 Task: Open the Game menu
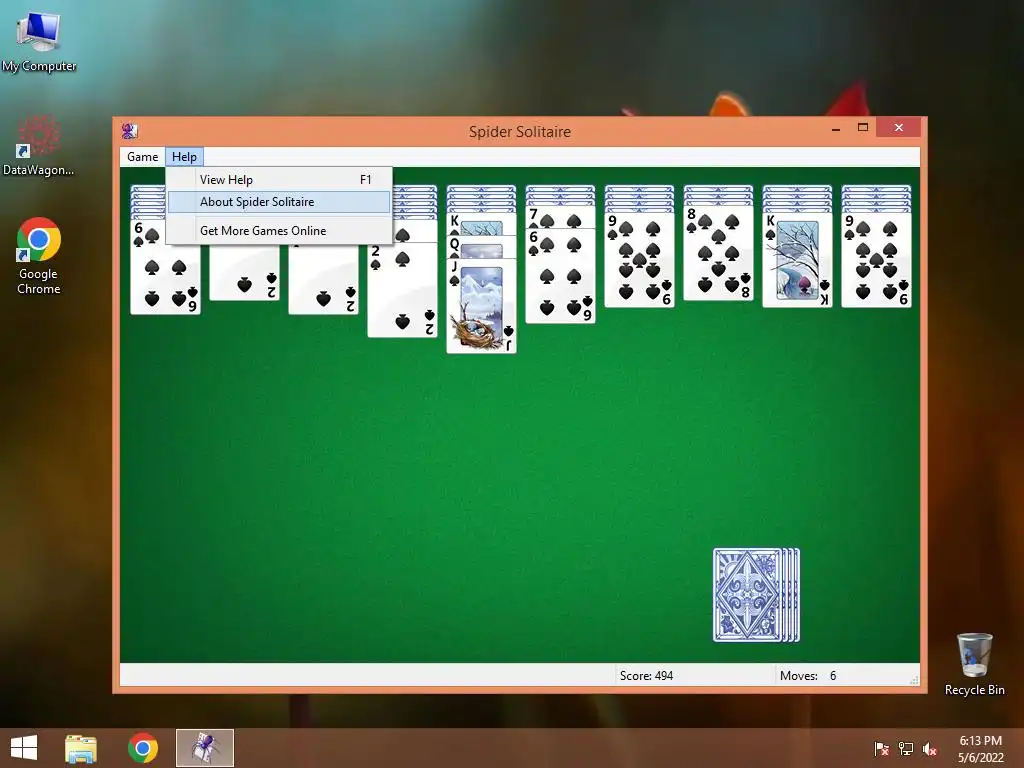(x=142, y=157)
